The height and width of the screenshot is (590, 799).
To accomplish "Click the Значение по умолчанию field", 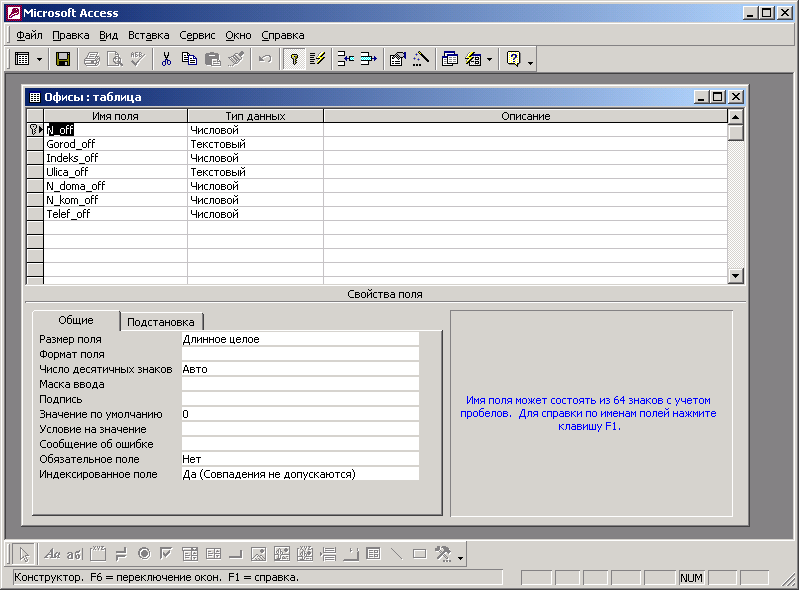I will (x=300, y=414).
